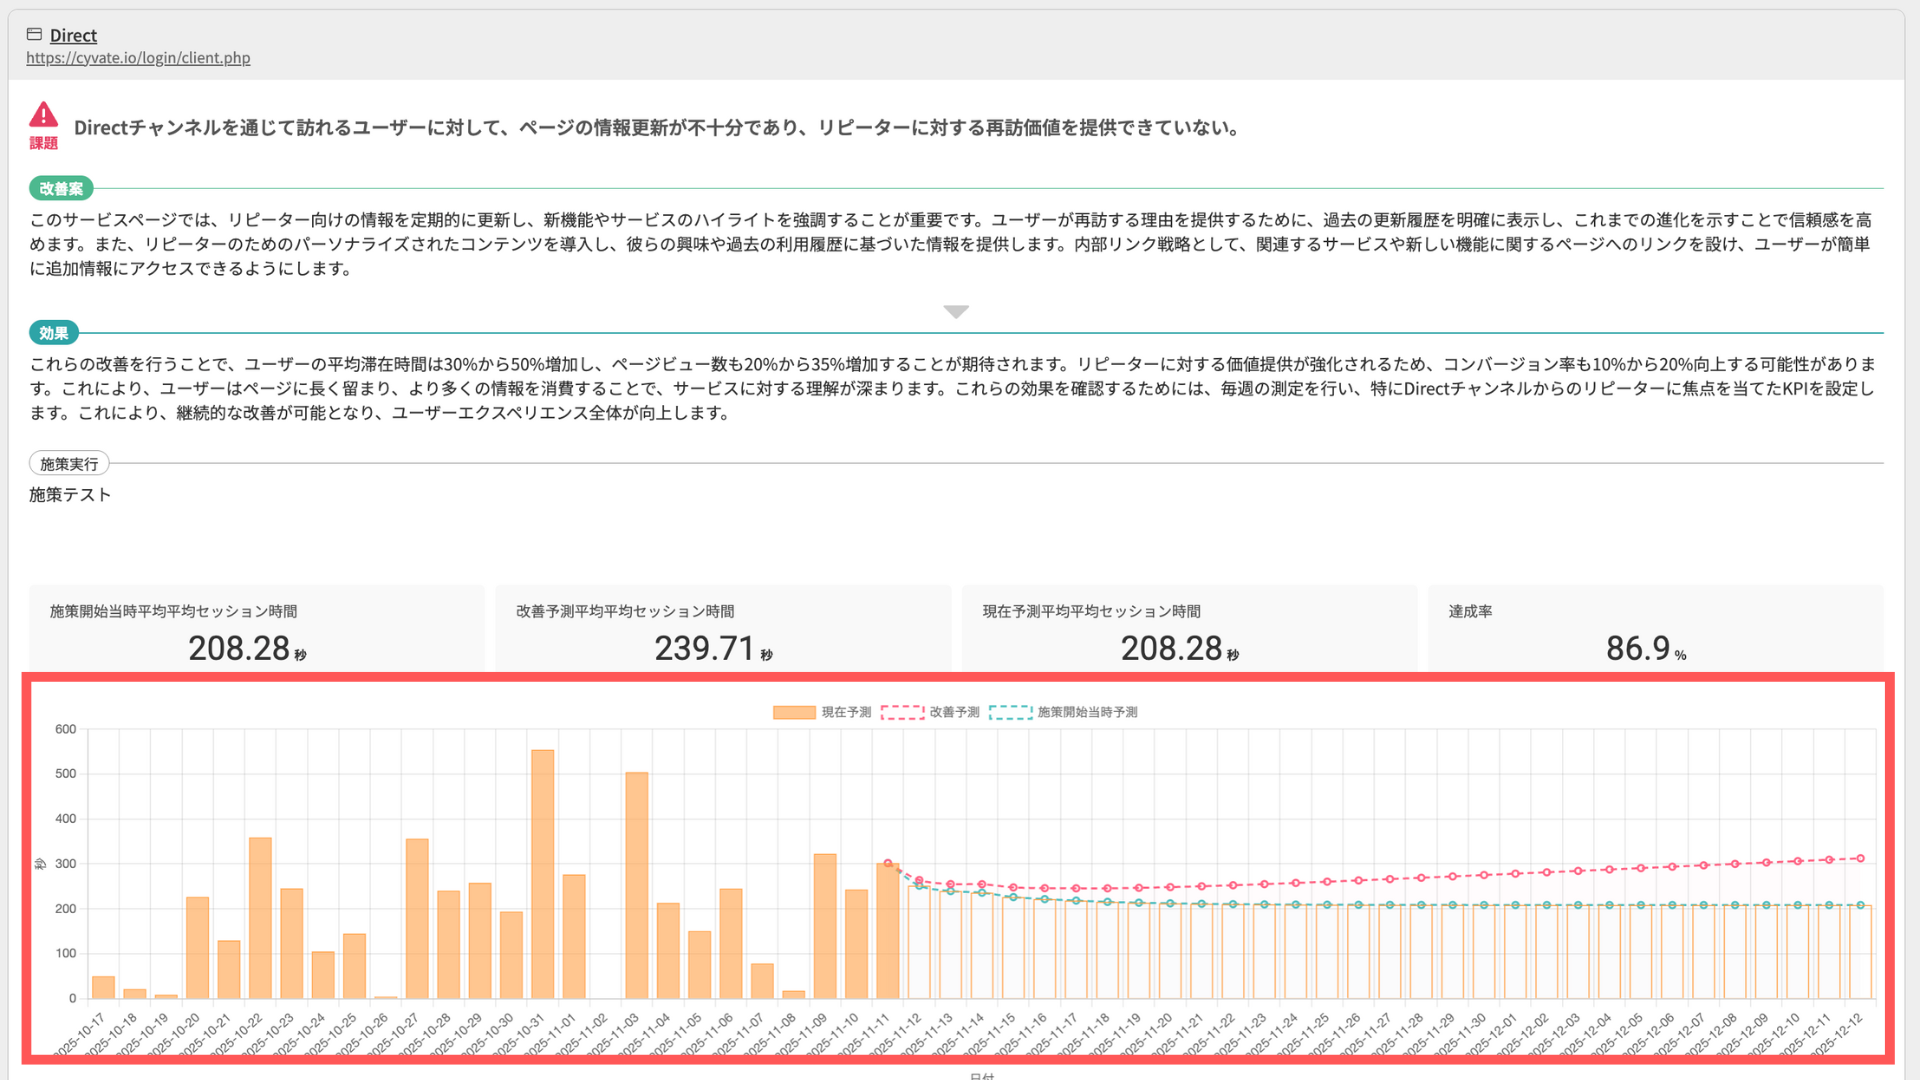Open the Direct heading link

coord(73,35)
